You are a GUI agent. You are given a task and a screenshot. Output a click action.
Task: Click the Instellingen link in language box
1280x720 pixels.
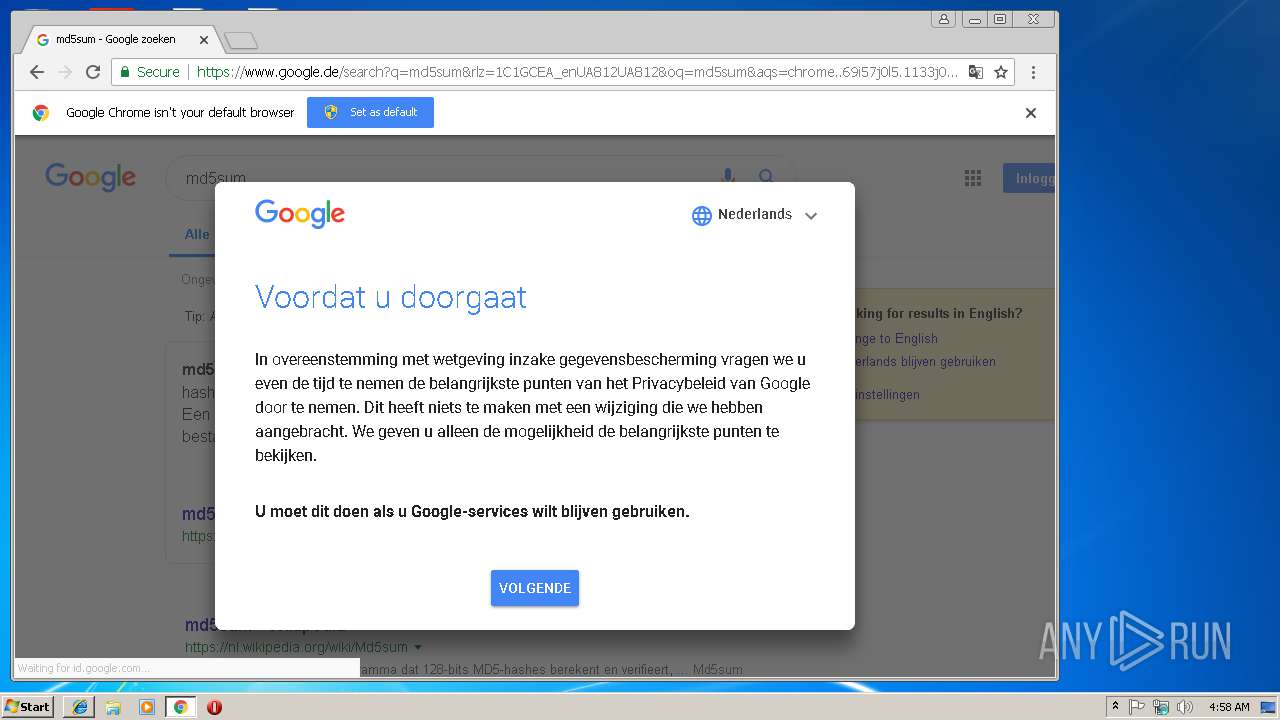pyautogui.click(x=887, y=394)
